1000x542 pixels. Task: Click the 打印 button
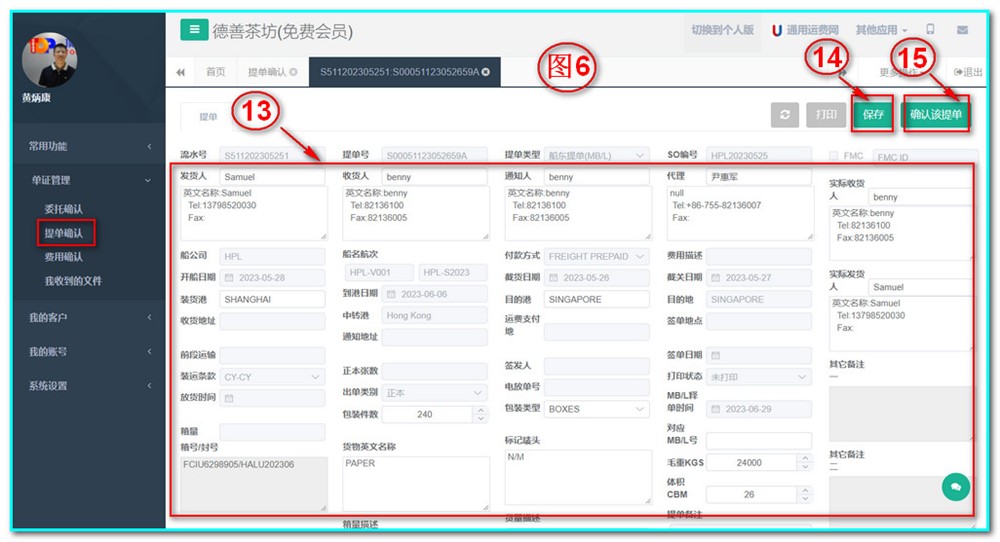click(826, 114)
